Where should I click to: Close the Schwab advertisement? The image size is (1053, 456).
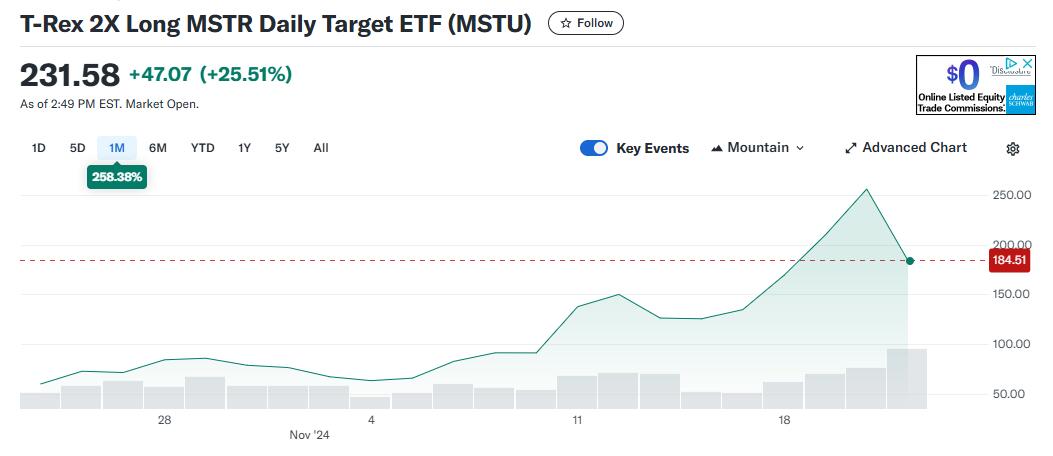[1026, 63]
